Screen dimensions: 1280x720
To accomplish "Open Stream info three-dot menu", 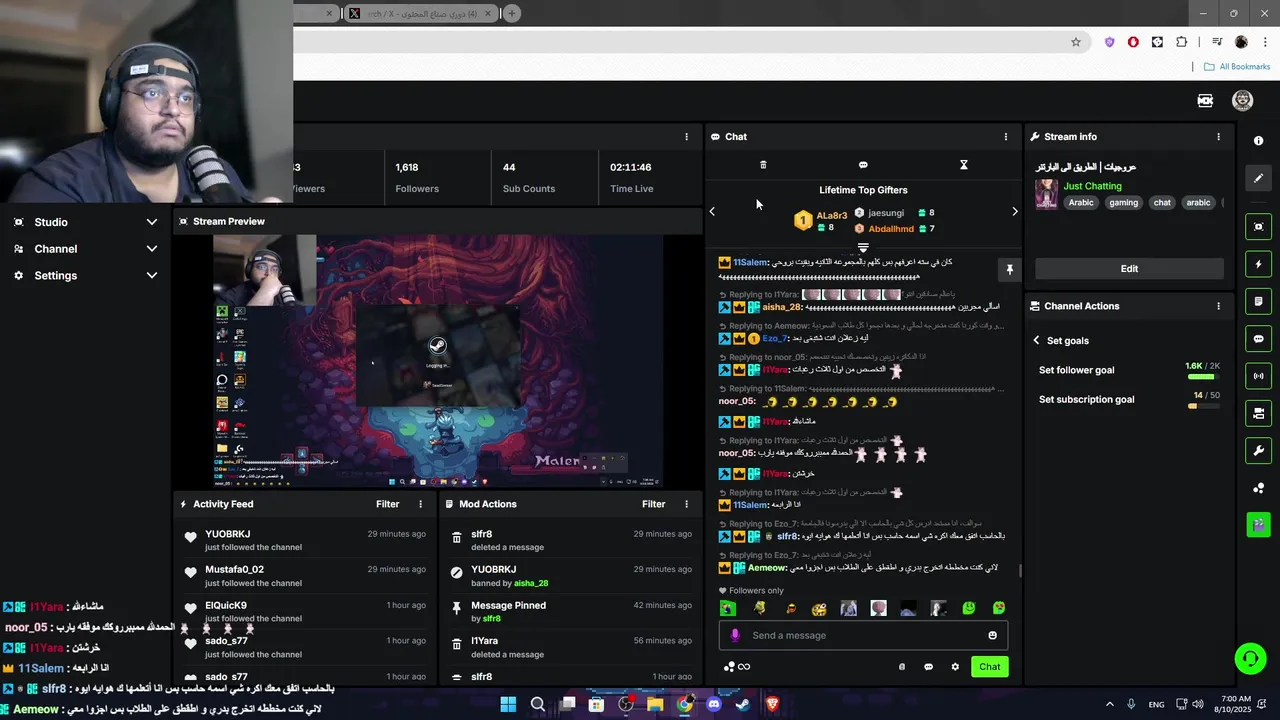I will pyautogui.click(x=1218, y=137).
